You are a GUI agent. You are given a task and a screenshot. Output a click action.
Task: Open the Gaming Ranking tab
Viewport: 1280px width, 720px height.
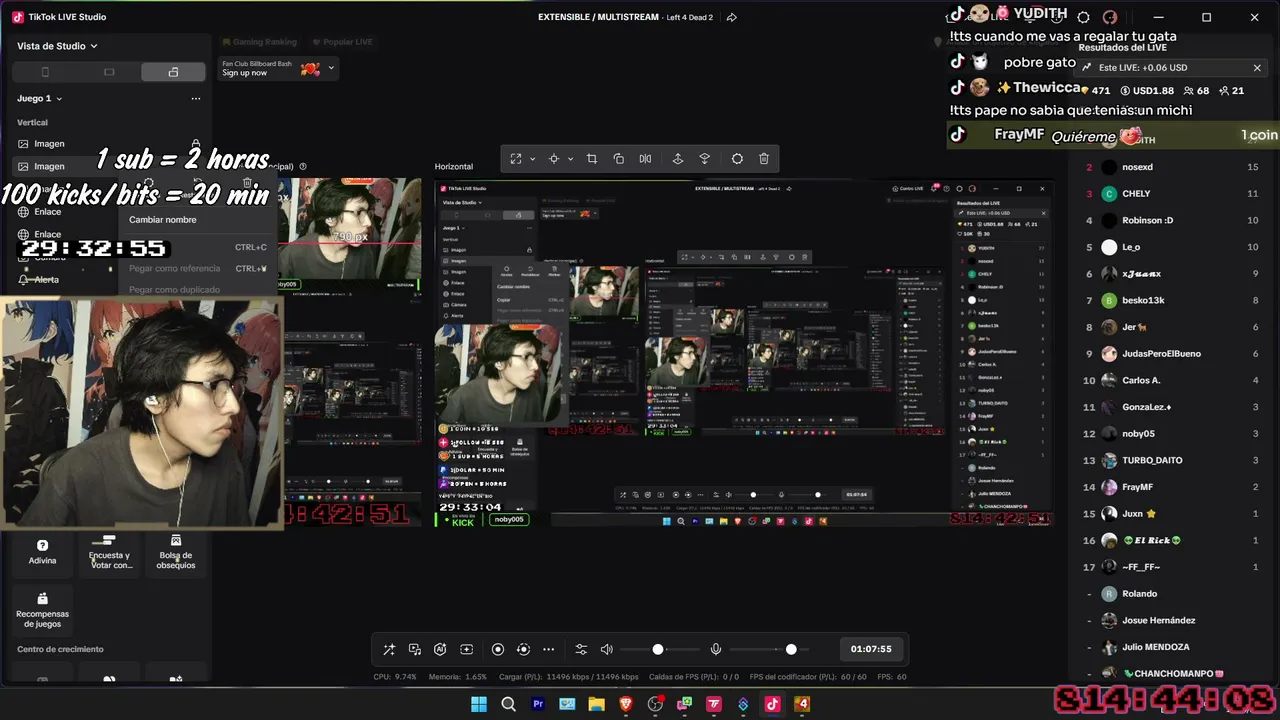[x=259, y=42]
